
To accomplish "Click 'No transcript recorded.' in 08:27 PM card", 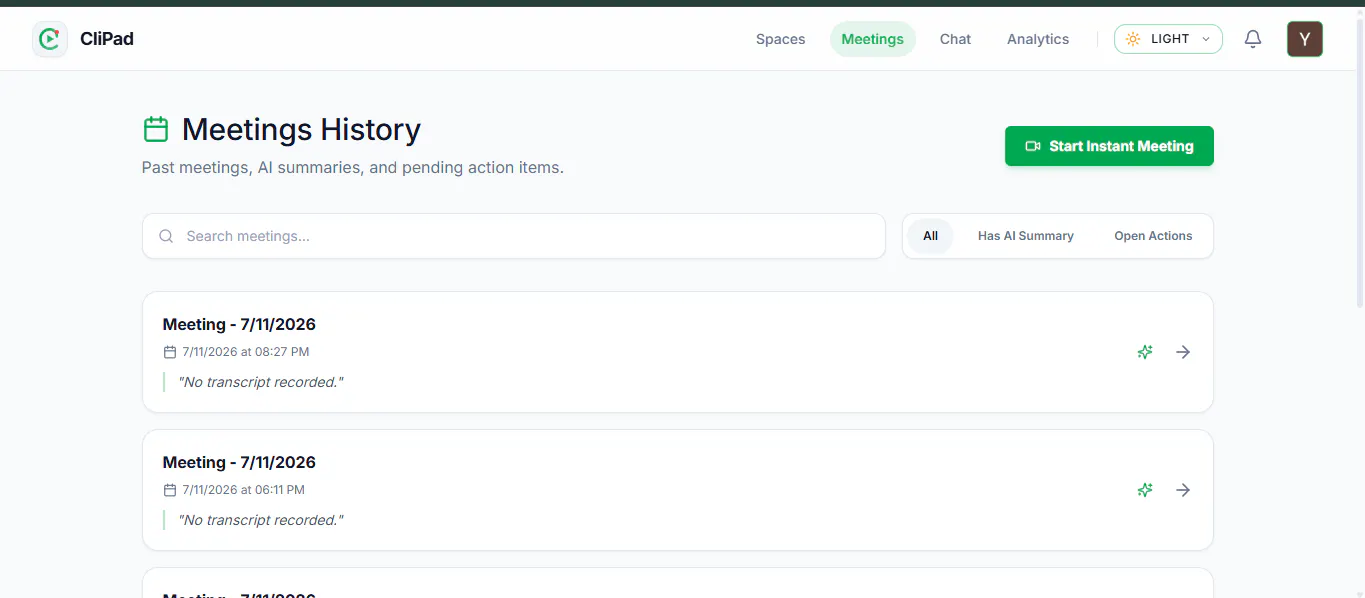I will pos(260,382).
